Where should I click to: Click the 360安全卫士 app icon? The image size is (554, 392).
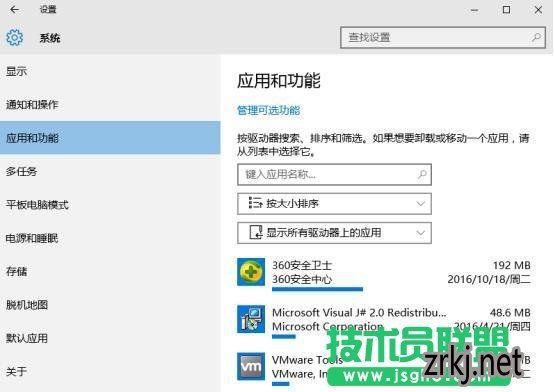251,272
